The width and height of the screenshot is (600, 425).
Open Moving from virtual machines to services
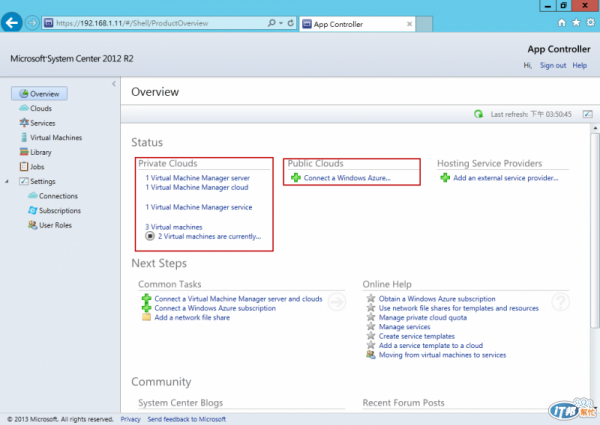(x=442, y=355)
